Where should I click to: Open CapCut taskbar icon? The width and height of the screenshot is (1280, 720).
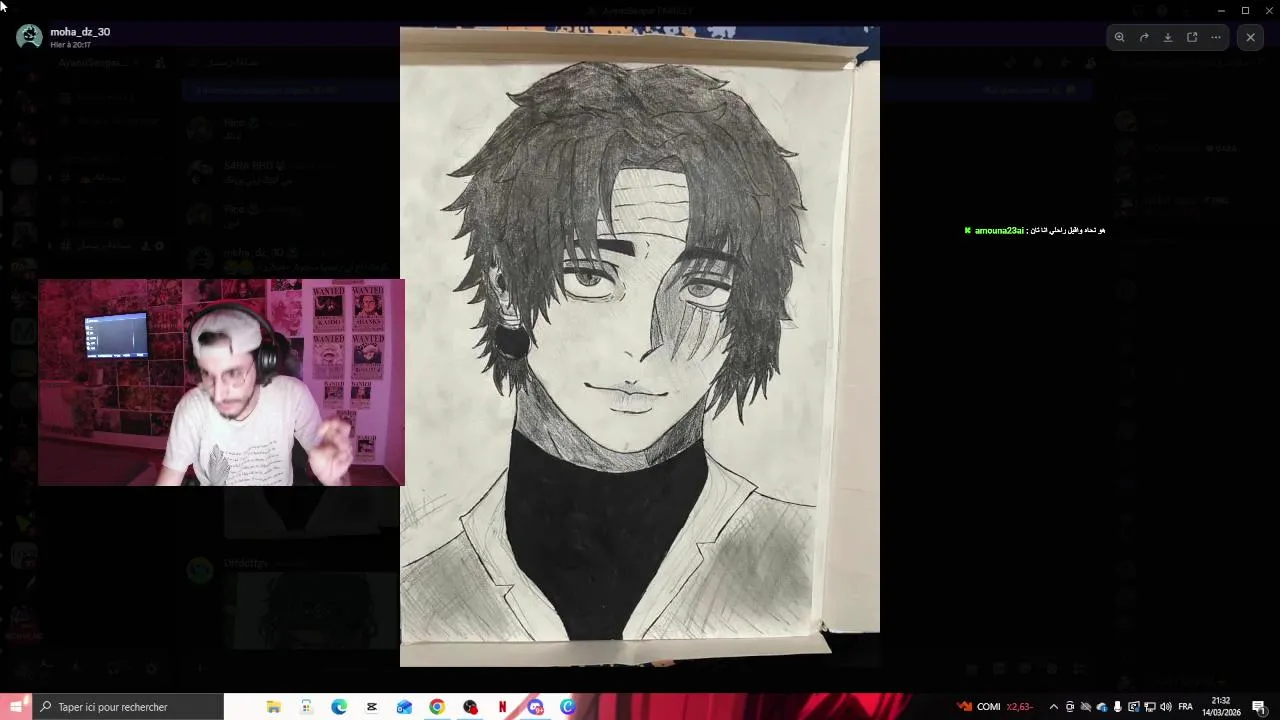click(x=372, y=707)
